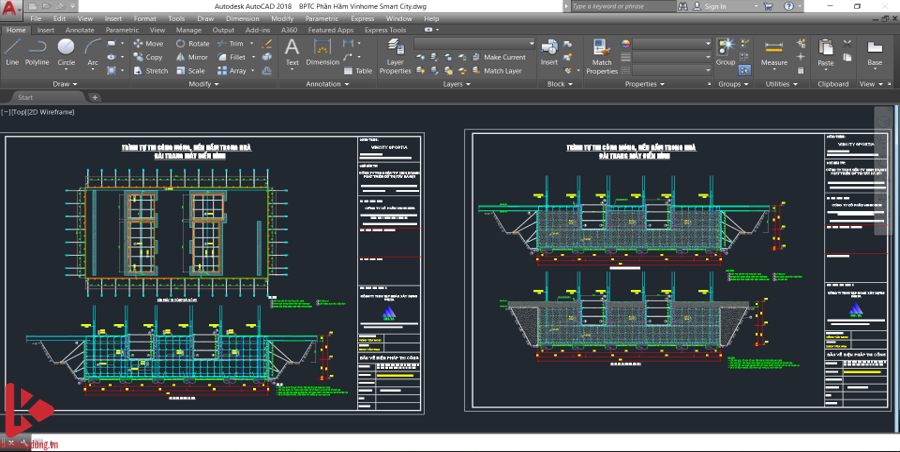
Task: Open the object color dropdown in Properties
Action: 670,44
